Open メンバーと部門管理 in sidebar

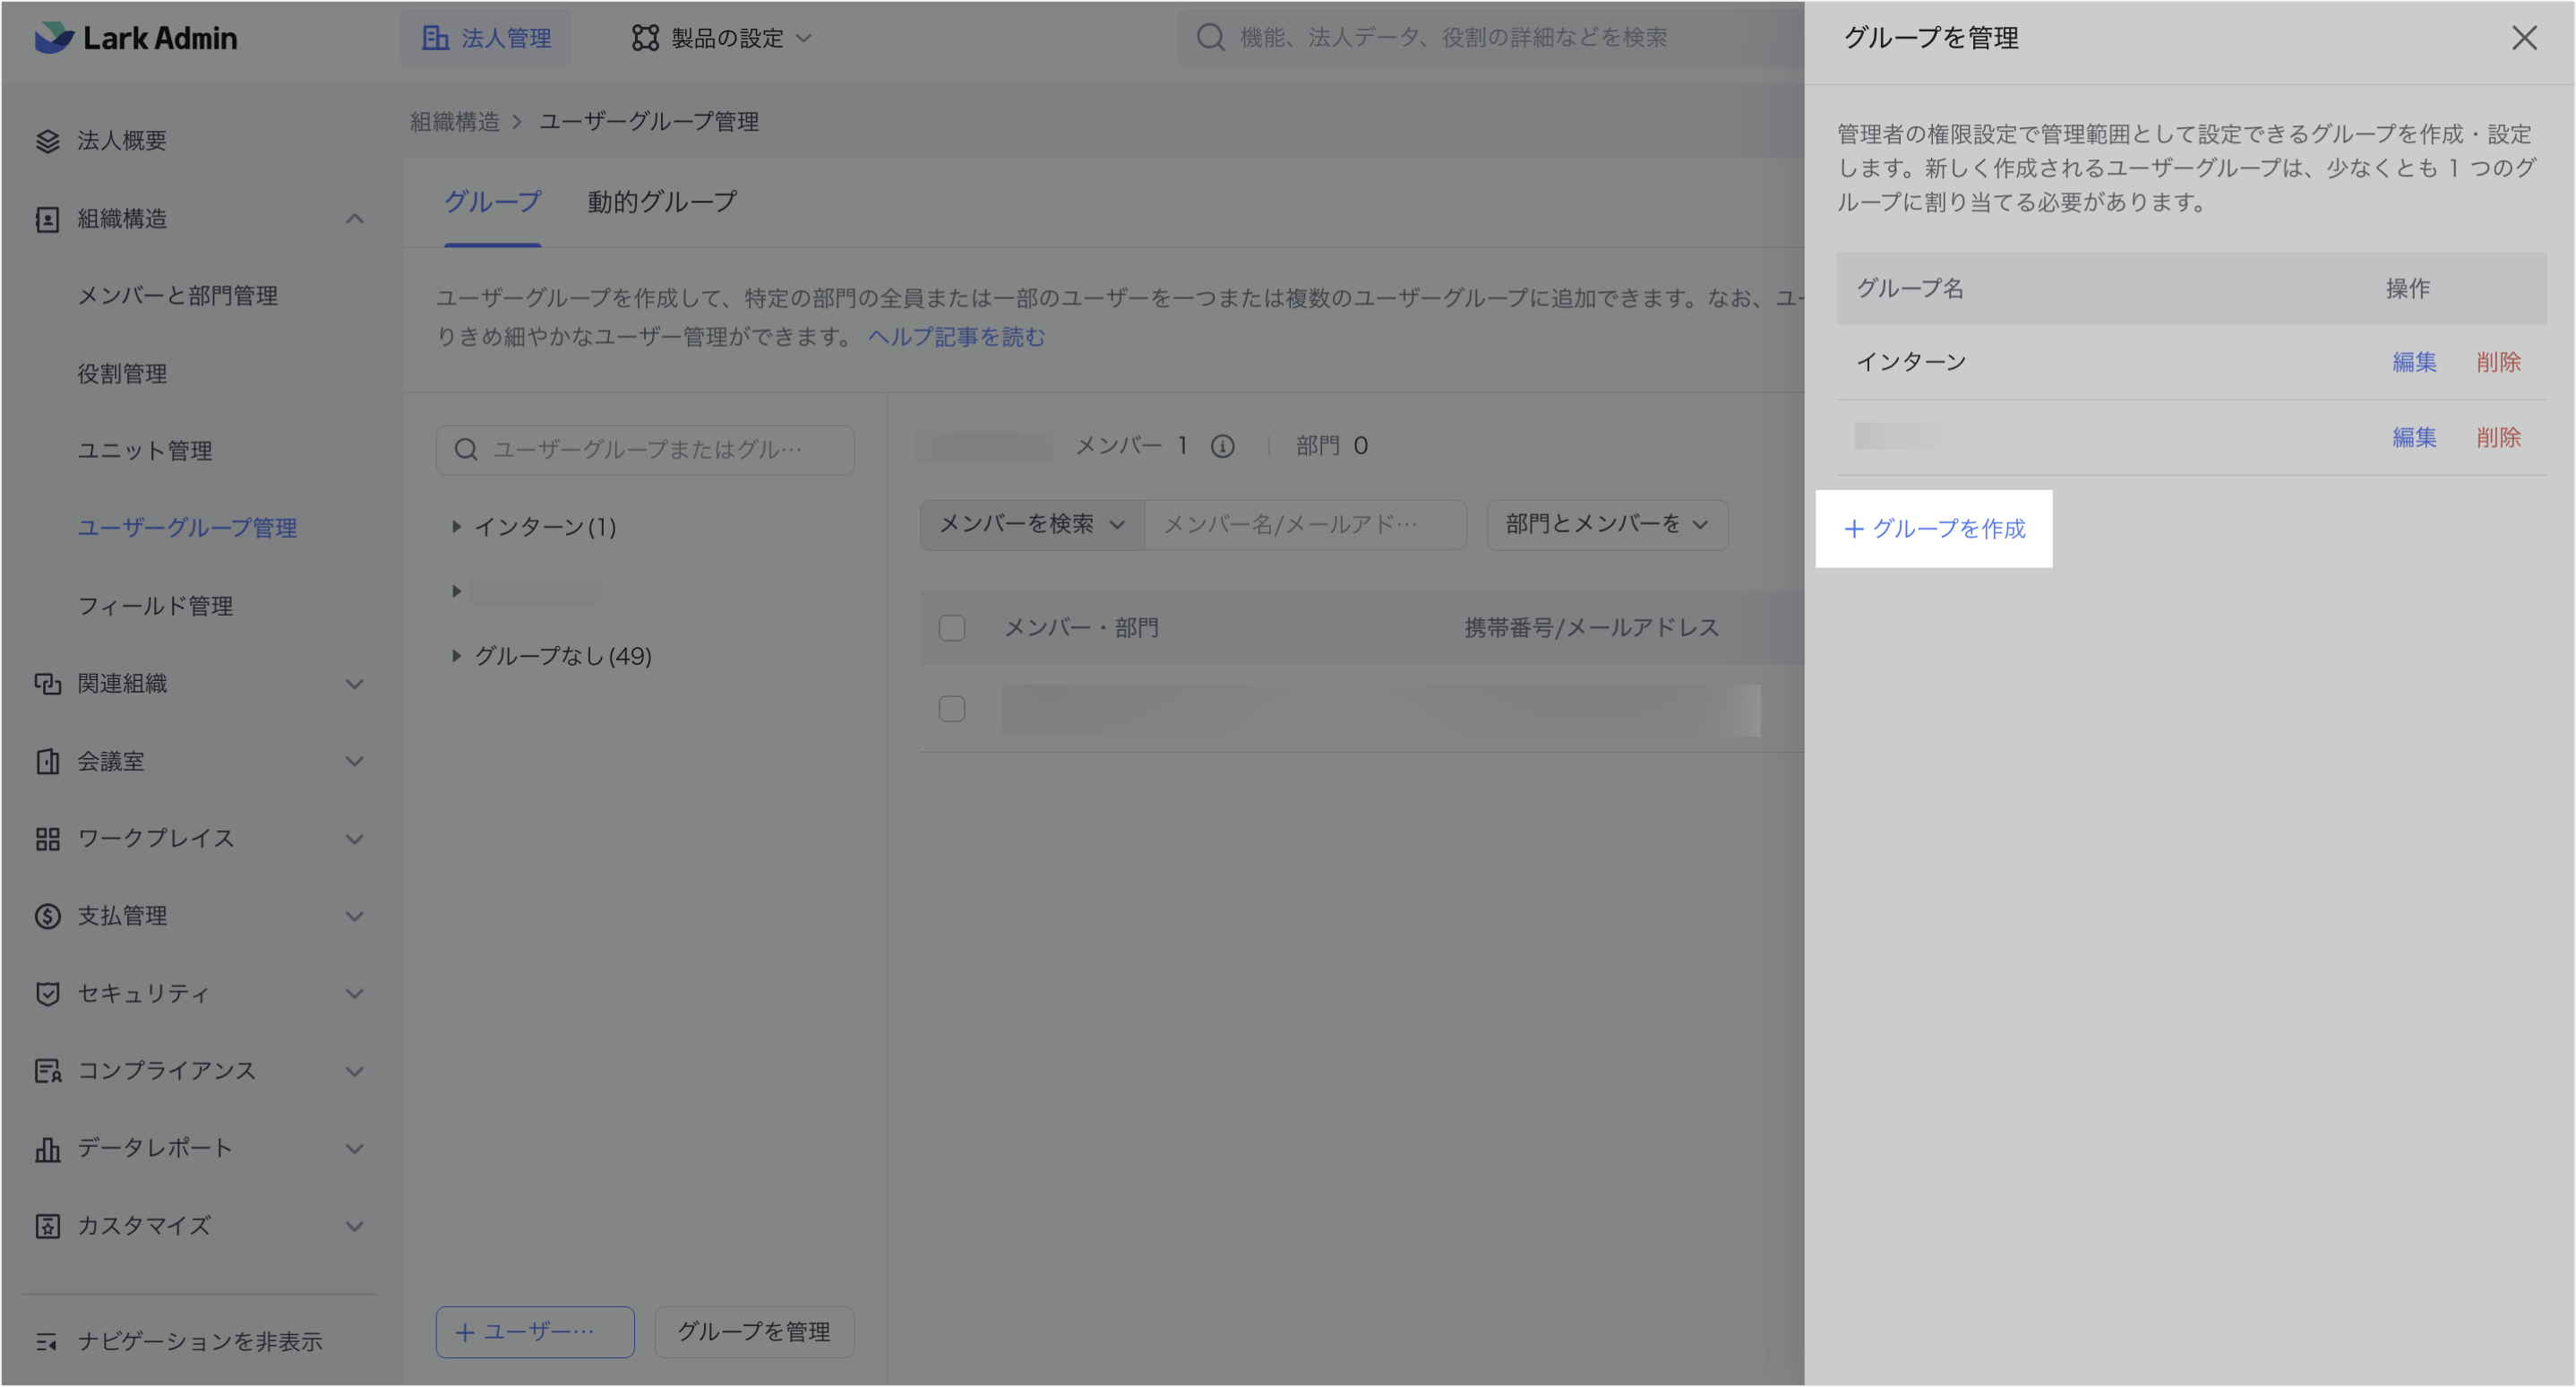[178, 296]
